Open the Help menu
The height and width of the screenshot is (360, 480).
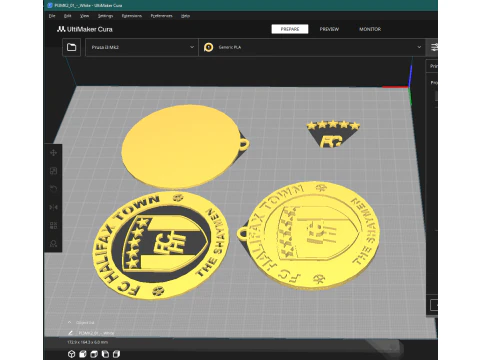(x=185, y=16)
